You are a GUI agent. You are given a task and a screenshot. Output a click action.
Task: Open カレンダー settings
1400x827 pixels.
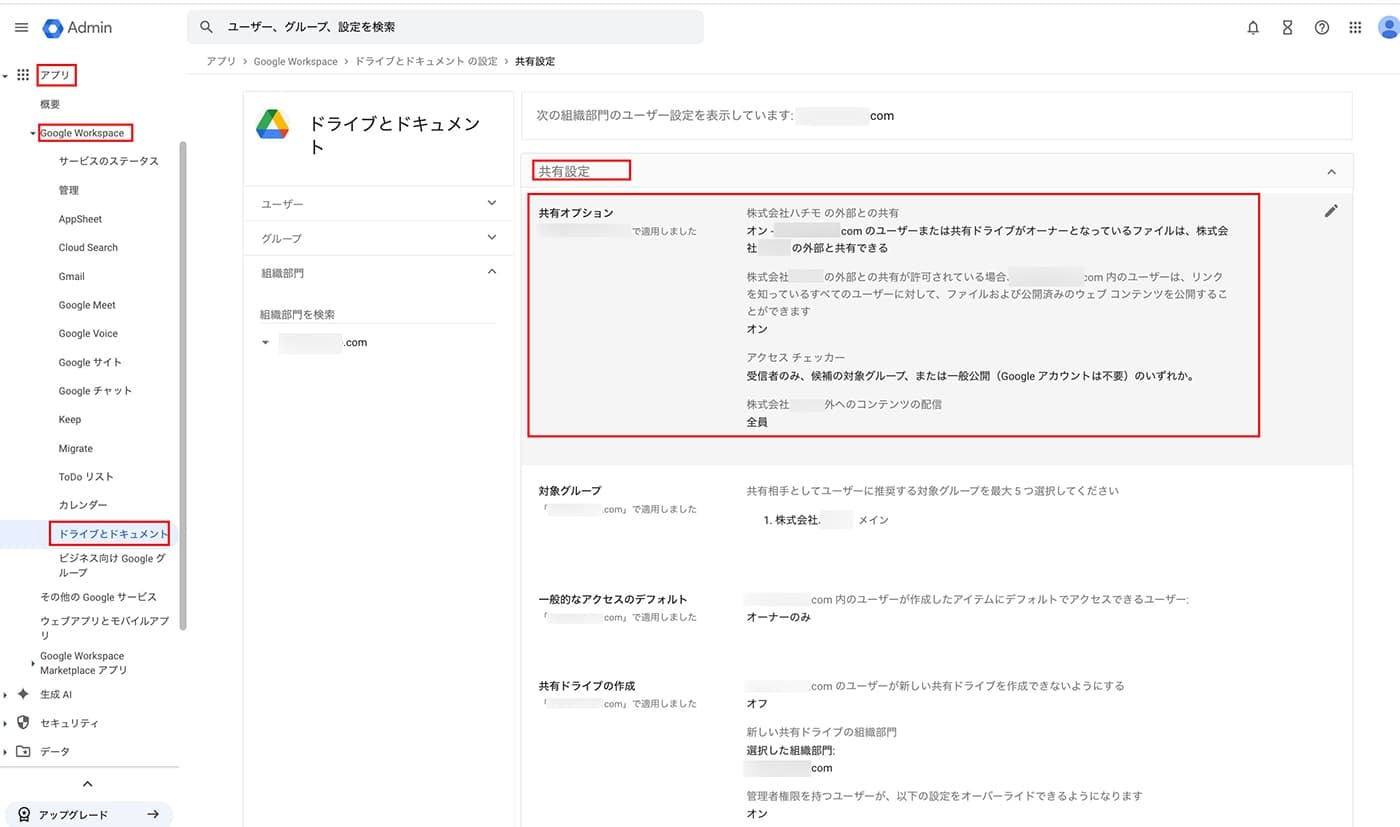pyautogui.click(x=83, y=505)
